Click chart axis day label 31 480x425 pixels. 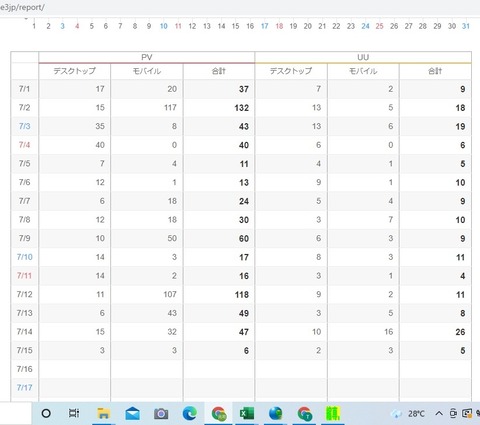pyautogui.click(x=466, y=26)
